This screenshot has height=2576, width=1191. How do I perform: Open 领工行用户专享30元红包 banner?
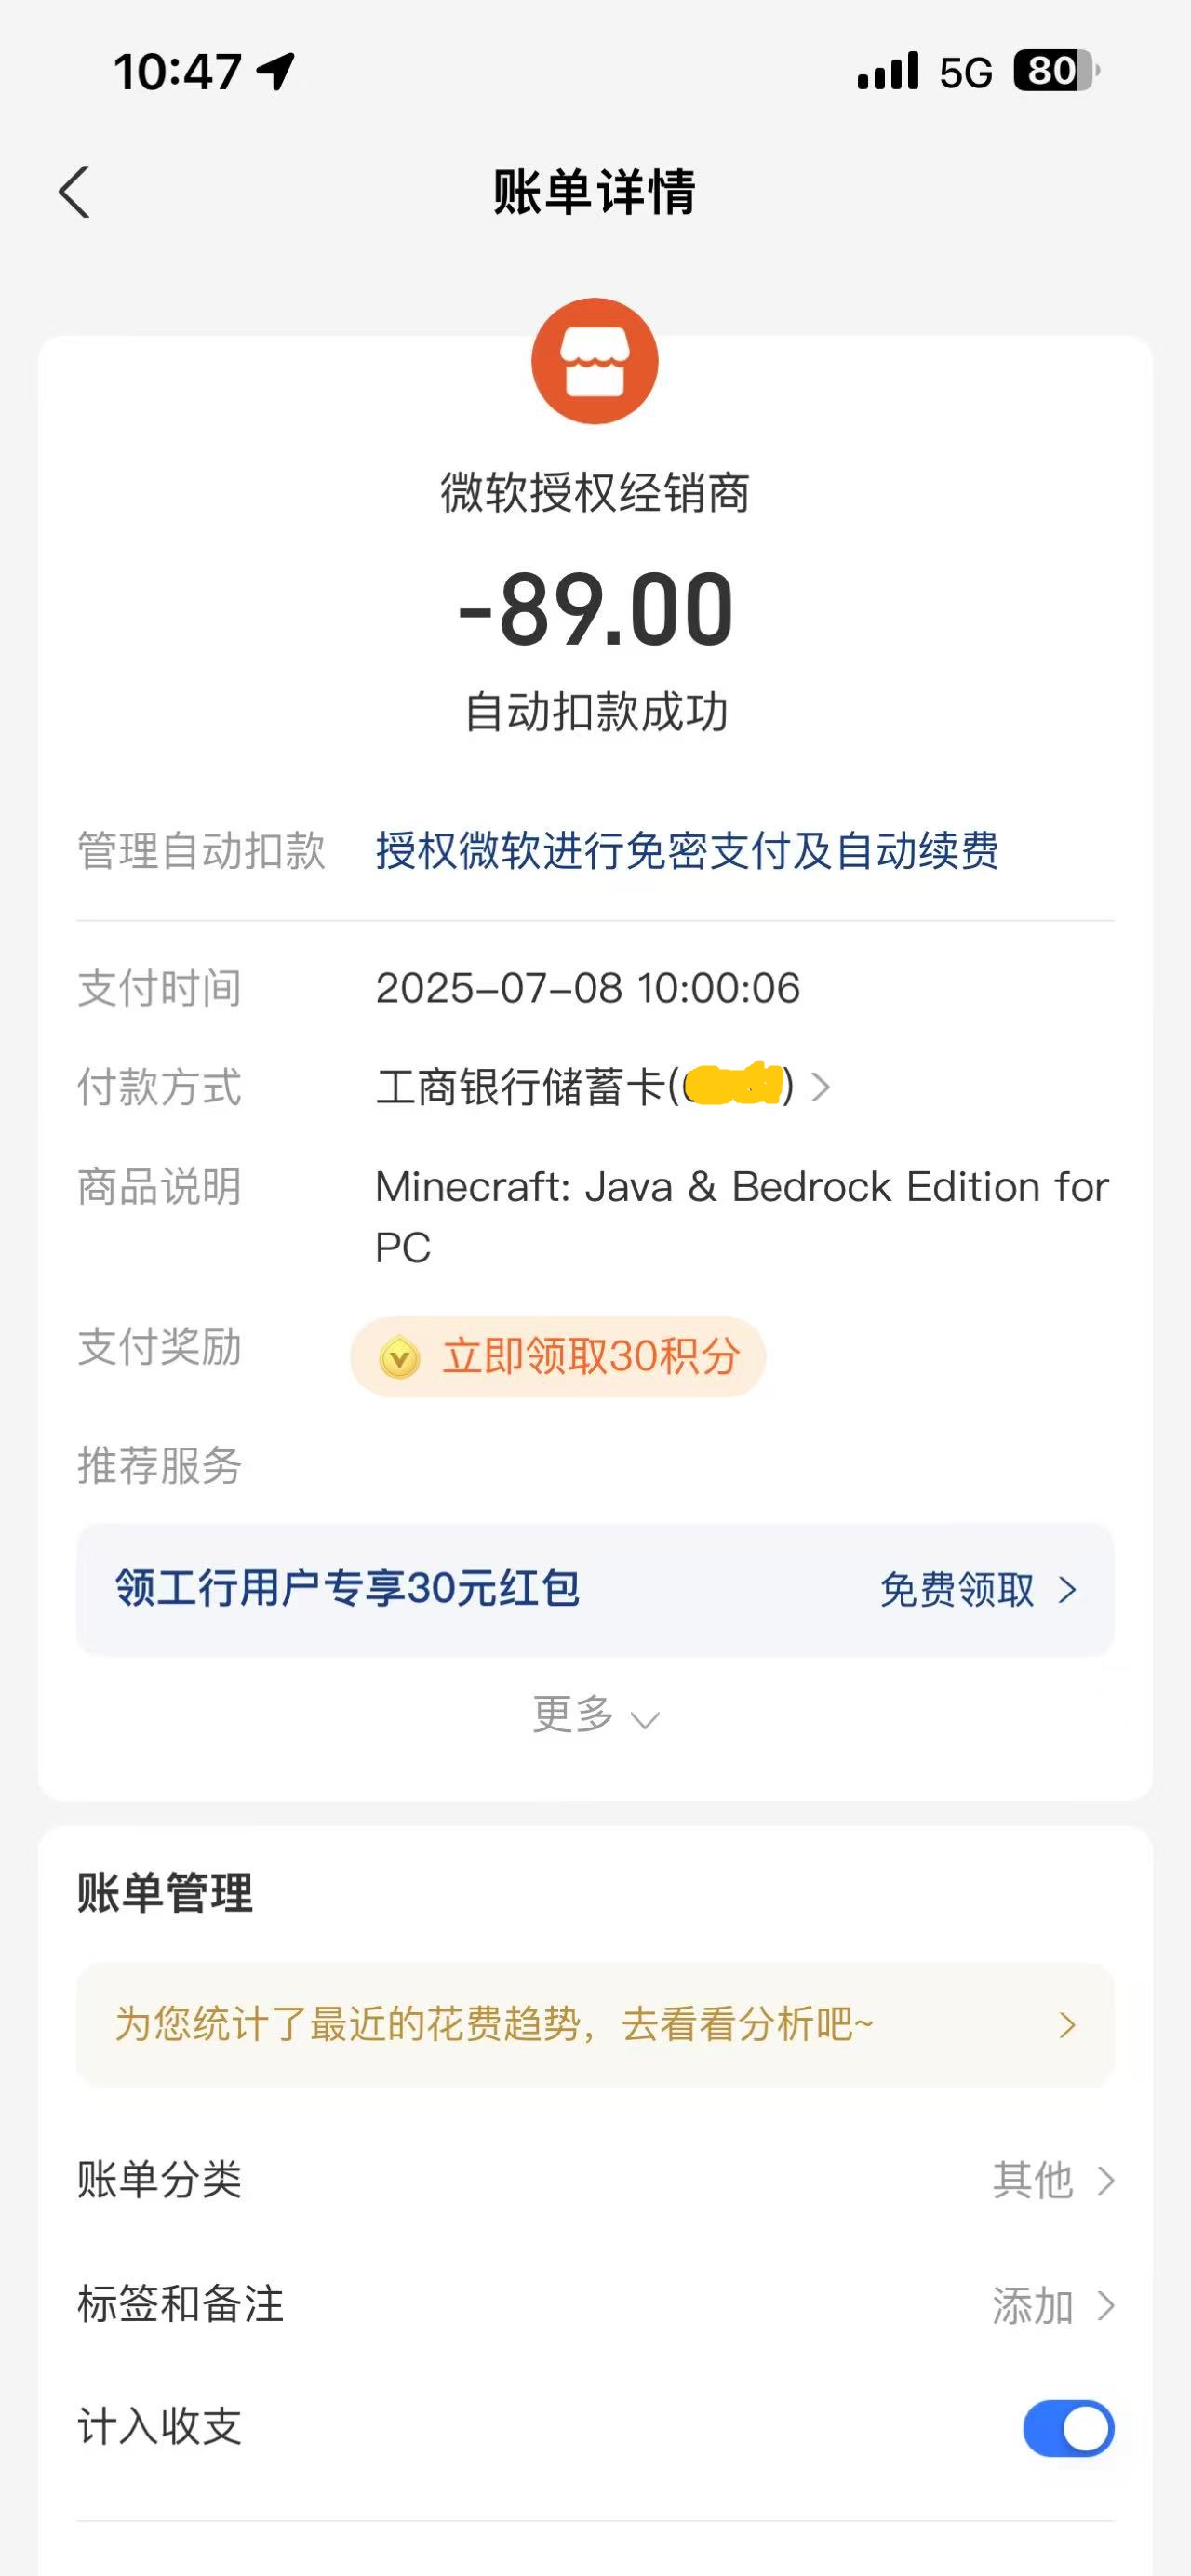pyautogui.click(x=595, y=1590)
